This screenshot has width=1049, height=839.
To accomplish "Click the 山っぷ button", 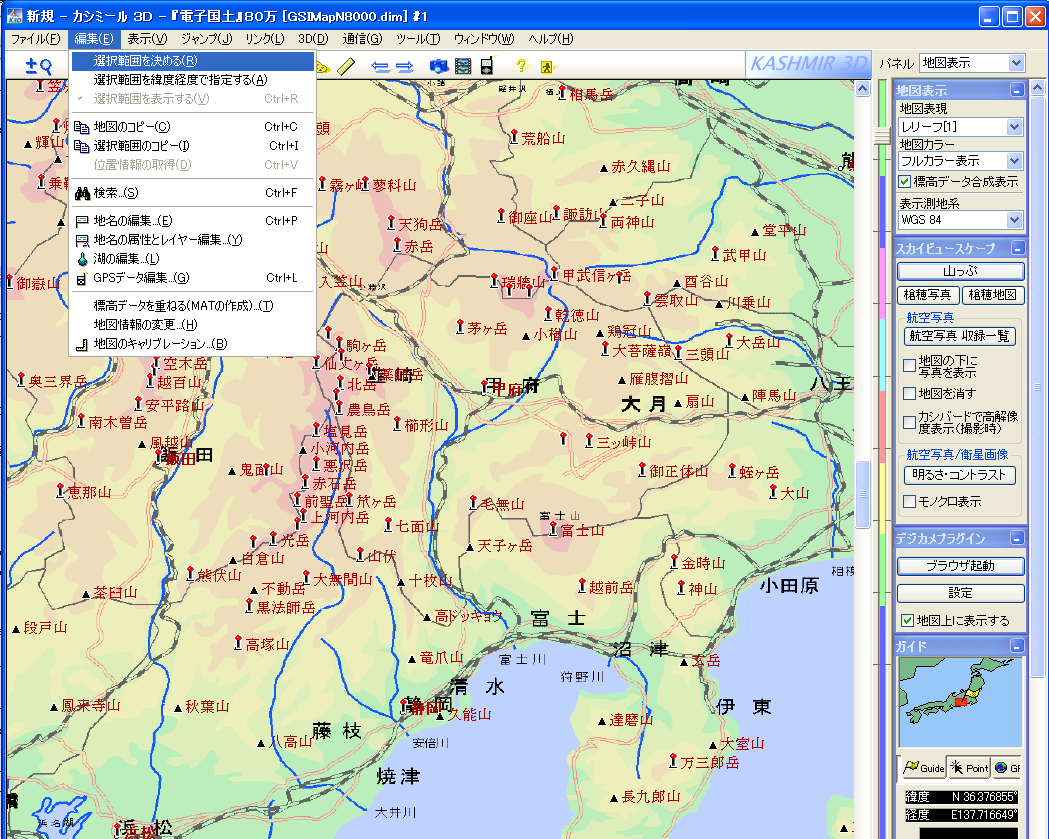I will (960, 272).
